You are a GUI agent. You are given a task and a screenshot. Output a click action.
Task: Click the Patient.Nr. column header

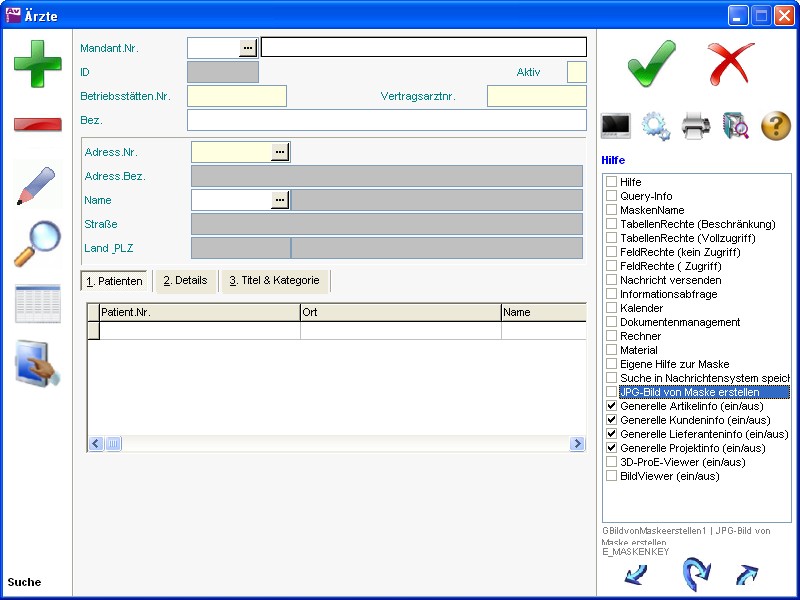(199, 313)
